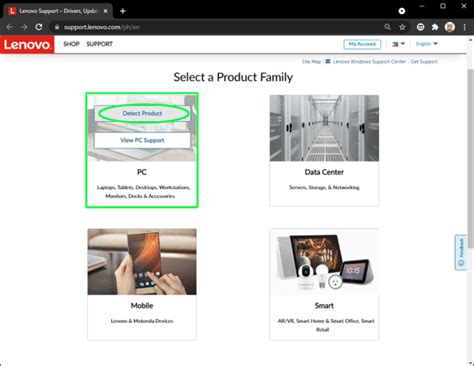Click the Data Center card title

[324, 172]
